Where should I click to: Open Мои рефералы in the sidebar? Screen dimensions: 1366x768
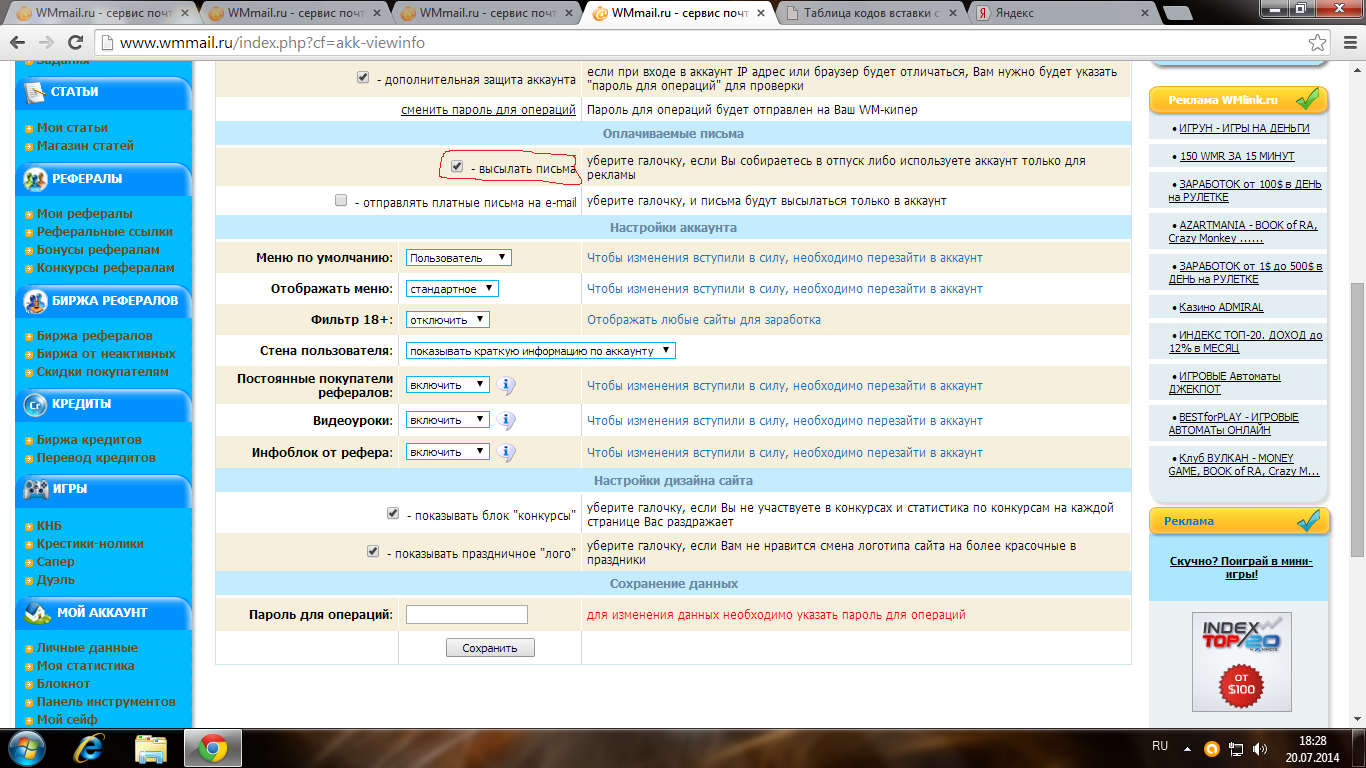point(84,214)
